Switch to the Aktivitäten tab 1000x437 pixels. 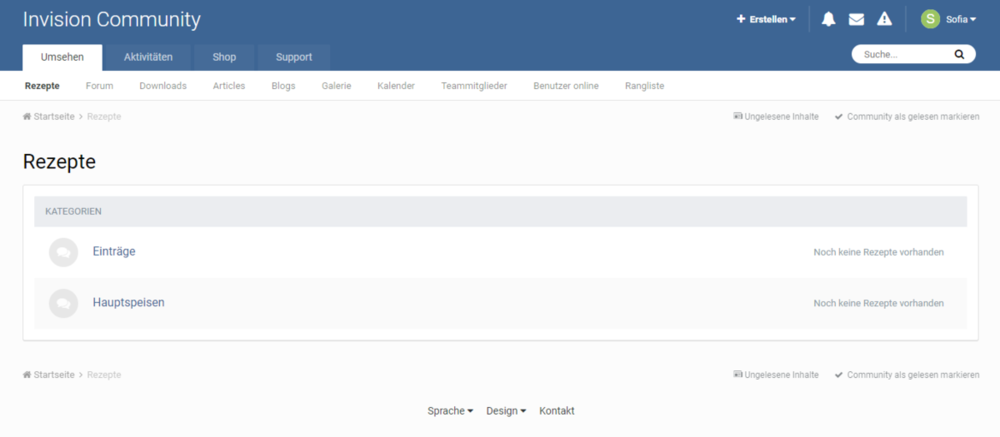tap(148, 57)
